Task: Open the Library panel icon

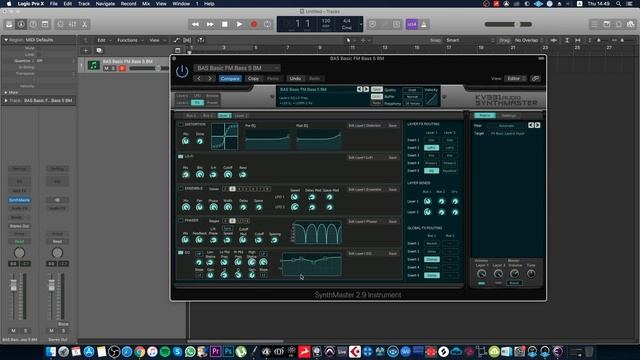Action: coord(9,24)
